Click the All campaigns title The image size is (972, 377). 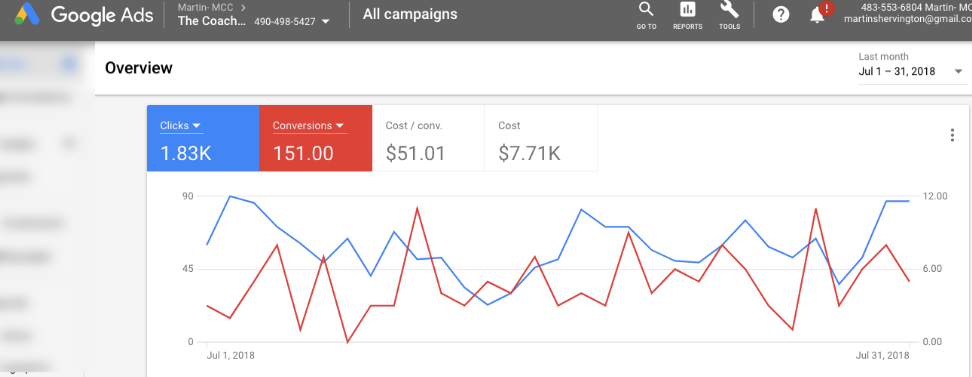410,14
